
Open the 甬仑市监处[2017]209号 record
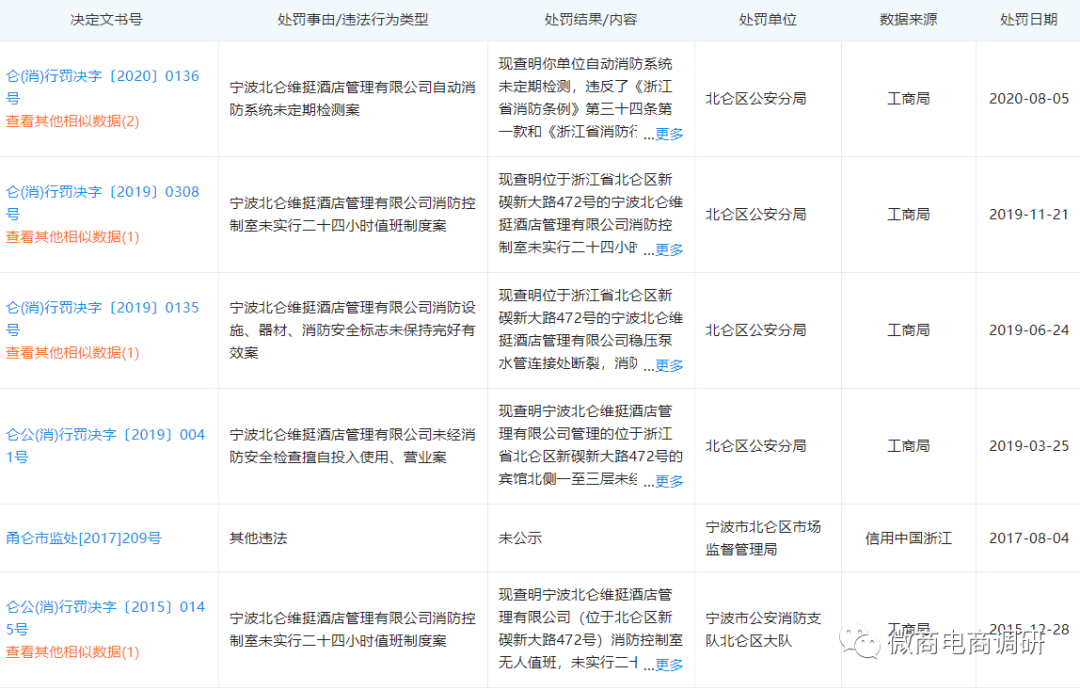pyautogui.click(x=84, y=538)
